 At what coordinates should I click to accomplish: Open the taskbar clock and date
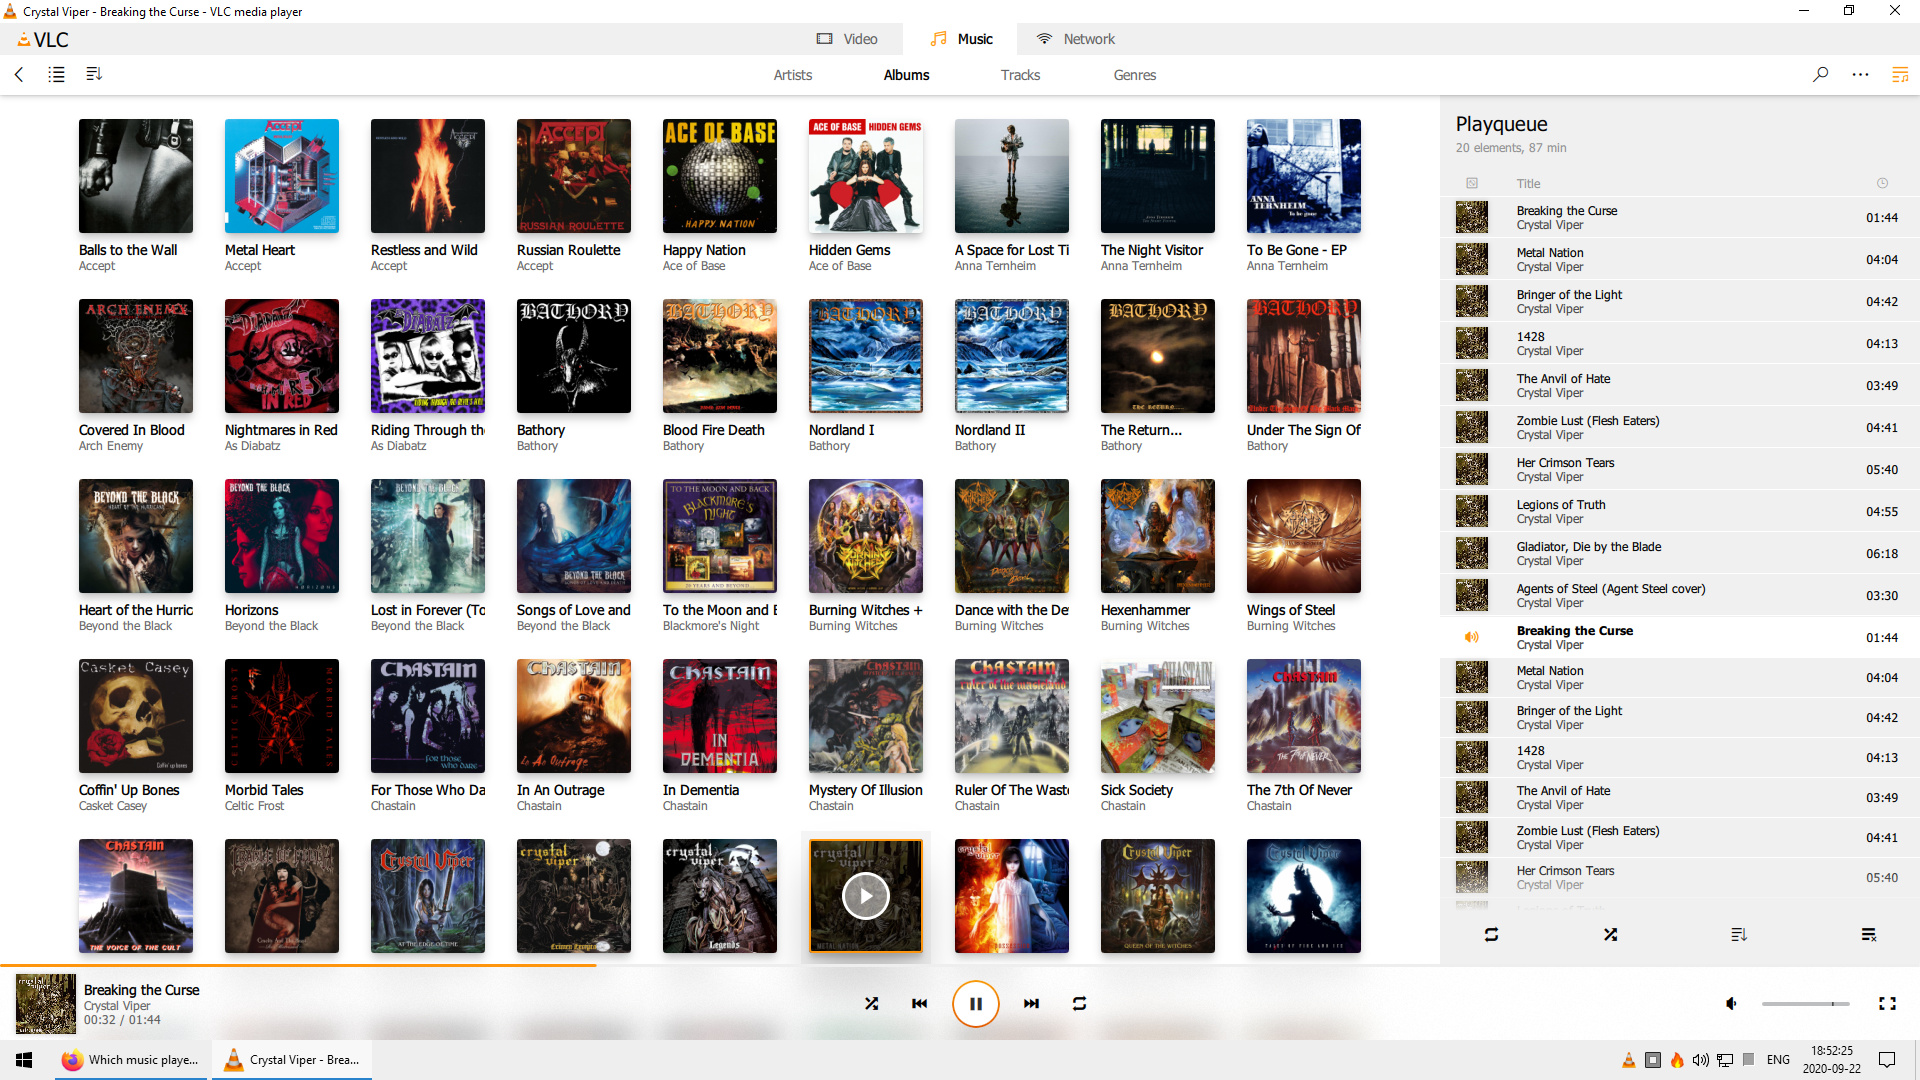coord(1832,1059)
